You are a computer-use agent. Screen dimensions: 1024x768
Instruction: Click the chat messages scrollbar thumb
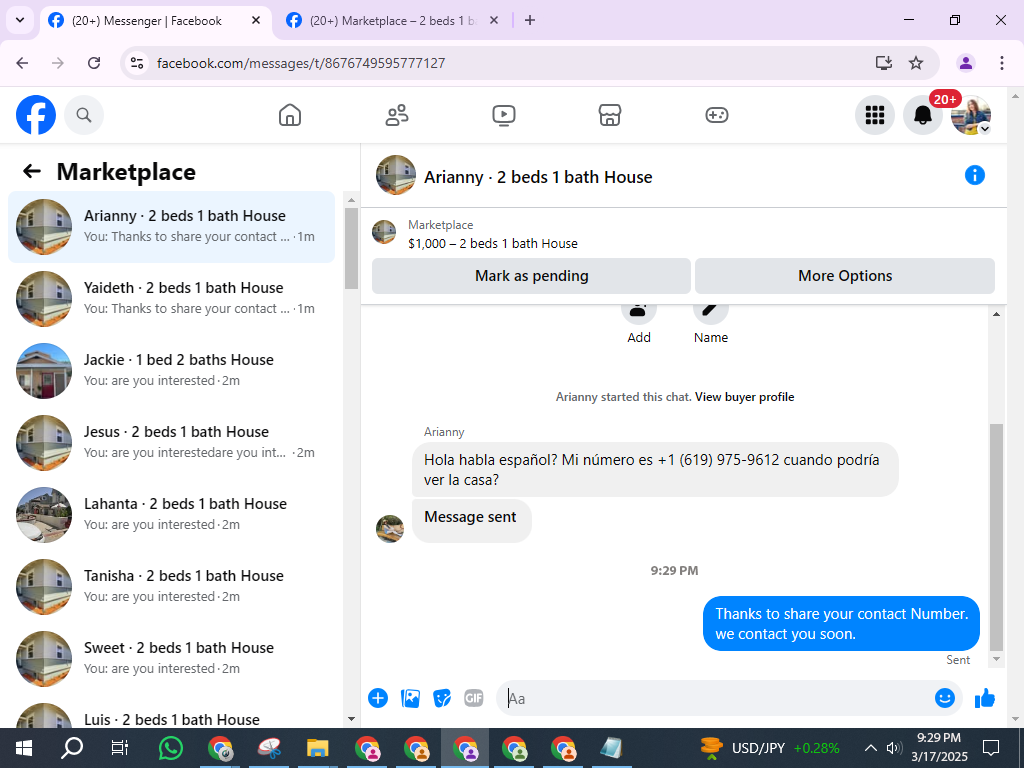click(996, 537)
